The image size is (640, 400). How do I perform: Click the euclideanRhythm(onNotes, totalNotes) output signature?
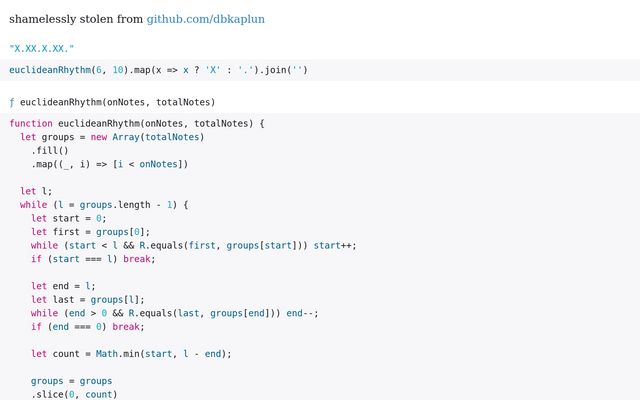(118, 101)
